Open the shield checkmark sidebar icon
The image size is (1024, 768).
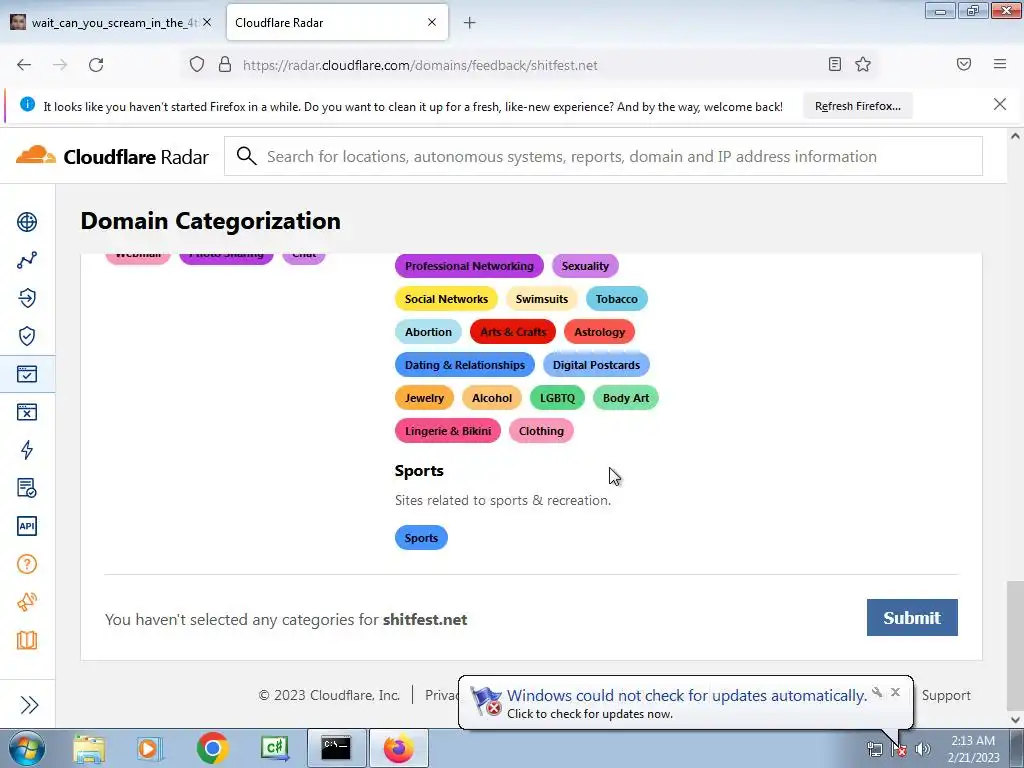click(x=27, y=336)
